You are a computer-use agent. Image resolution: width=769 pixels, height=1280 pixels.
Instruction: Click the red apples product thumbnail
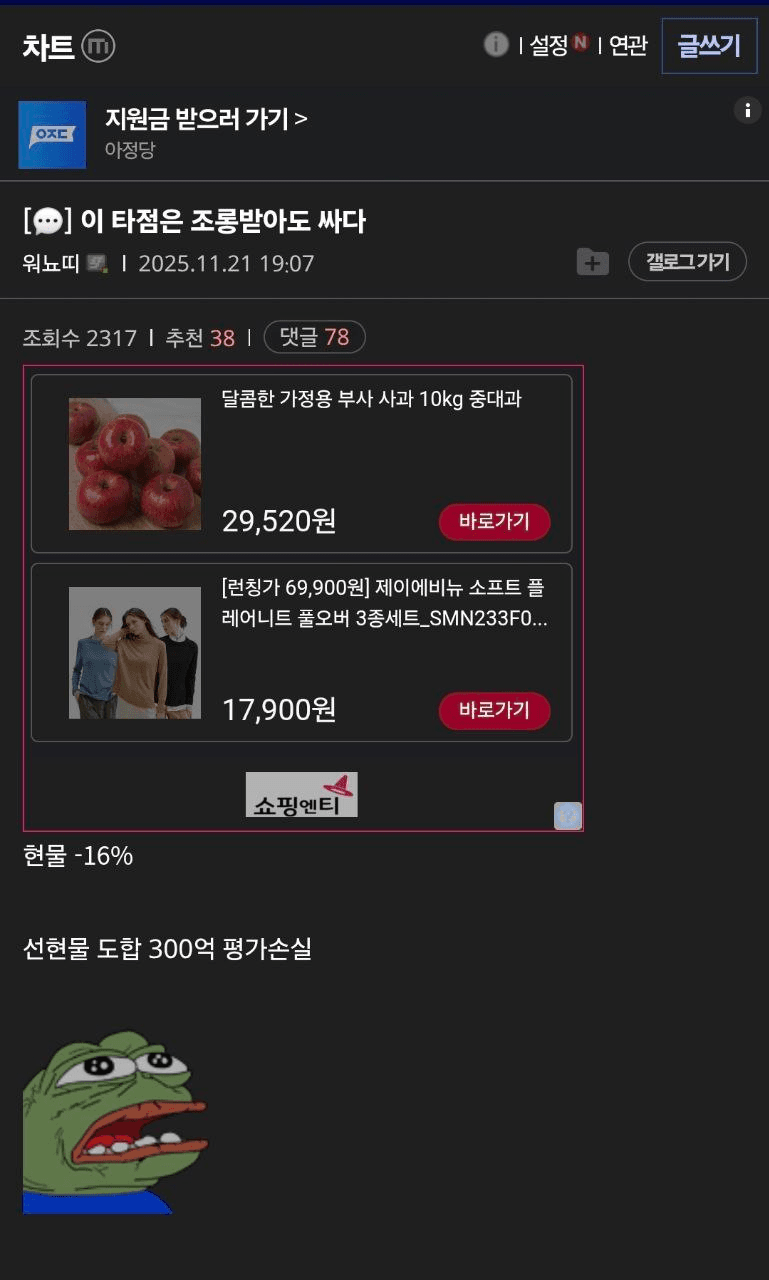pos(135,464)
